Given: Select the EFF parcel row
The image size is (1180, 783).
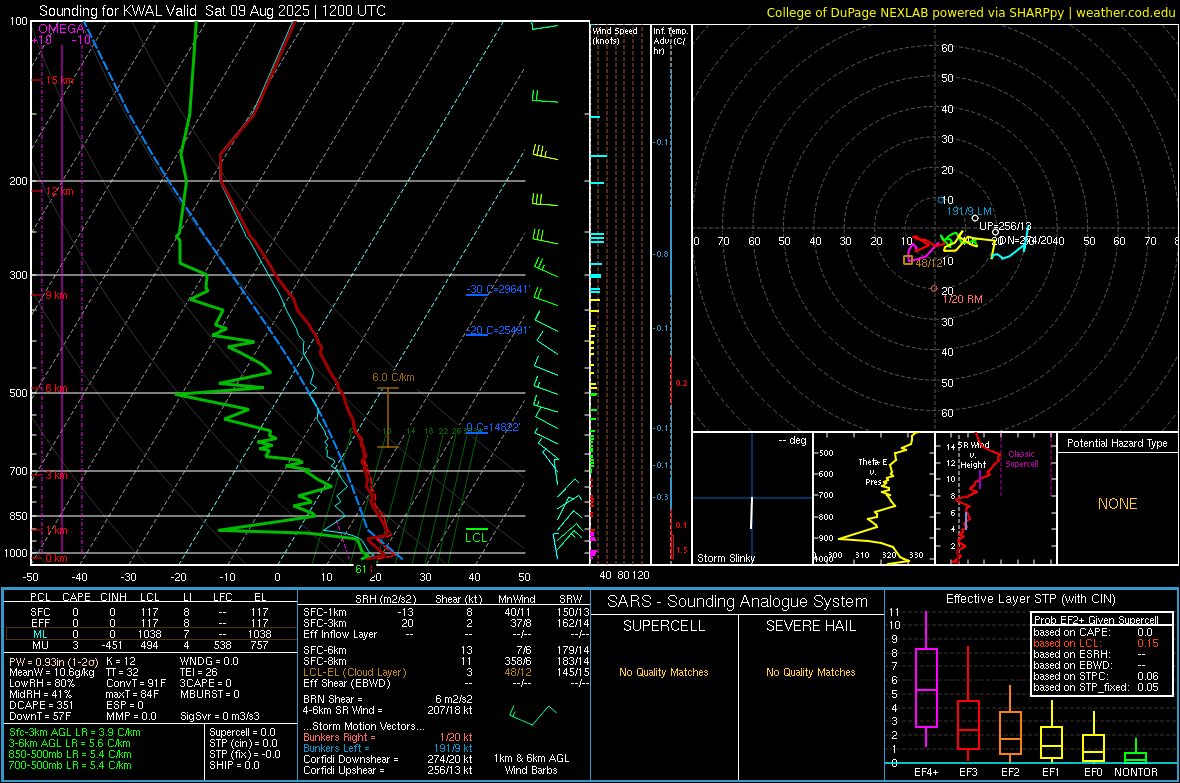Looking at the screenshot, I should [x=149, y=623].
